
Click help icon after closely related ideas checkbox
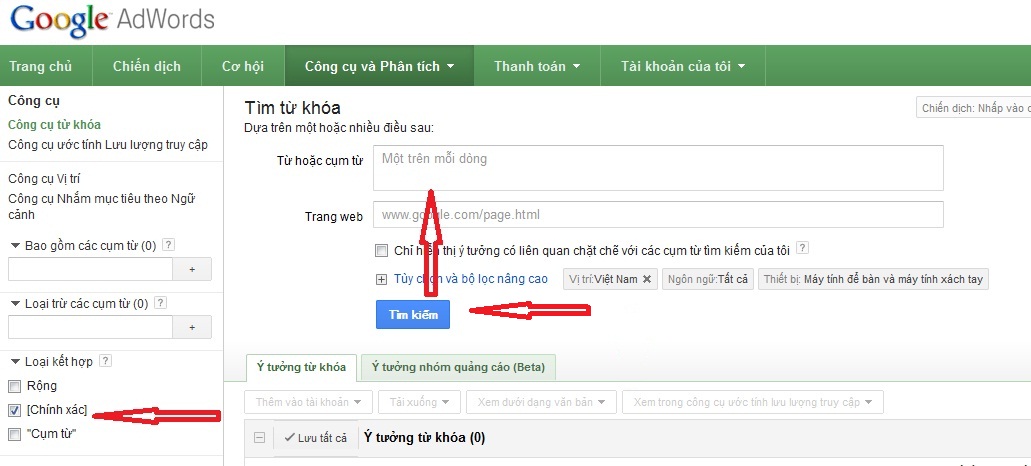point(802,248)
